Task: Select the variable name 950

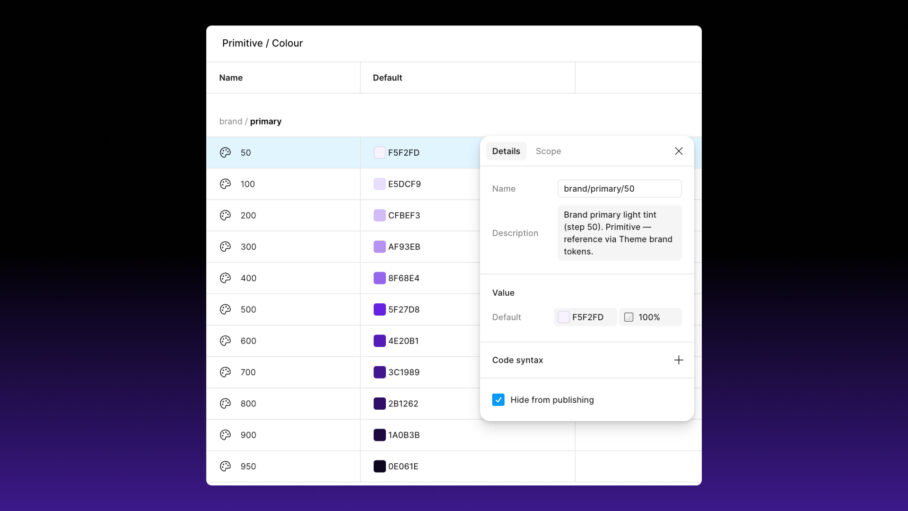Action: 248,466
